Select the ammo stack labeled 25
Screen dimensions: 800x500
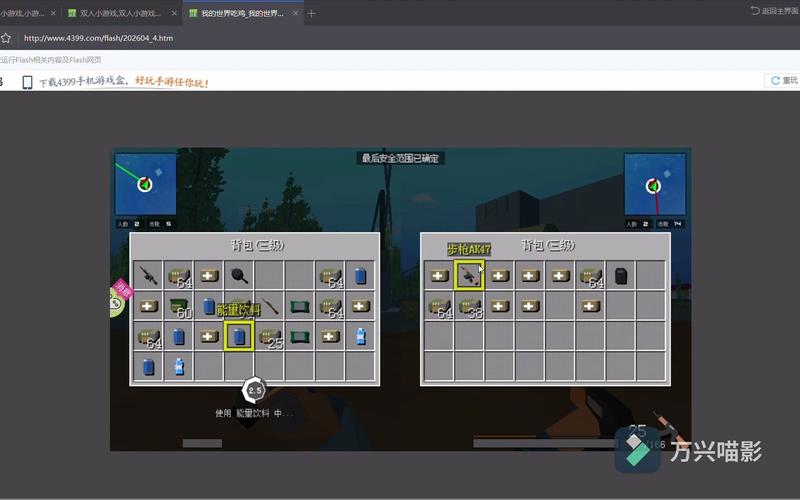point(269,337)
